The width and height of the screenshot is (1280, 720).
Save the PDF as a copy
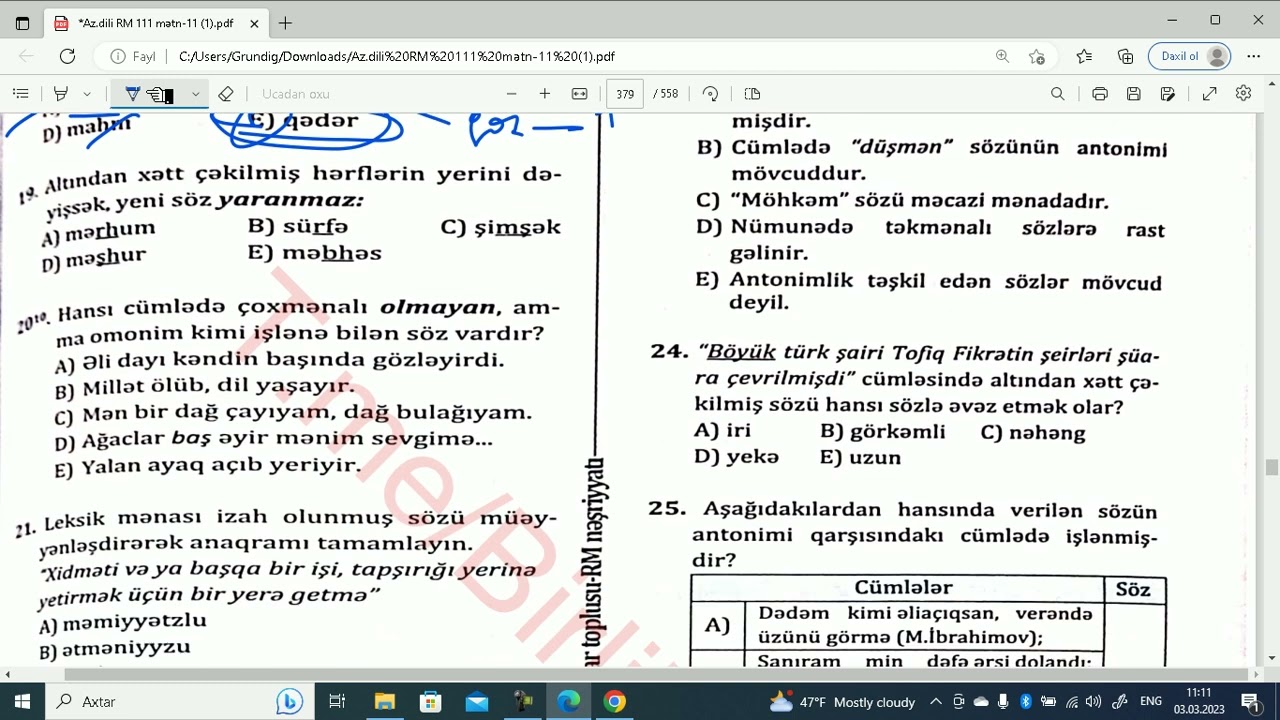pos(1168,94)
